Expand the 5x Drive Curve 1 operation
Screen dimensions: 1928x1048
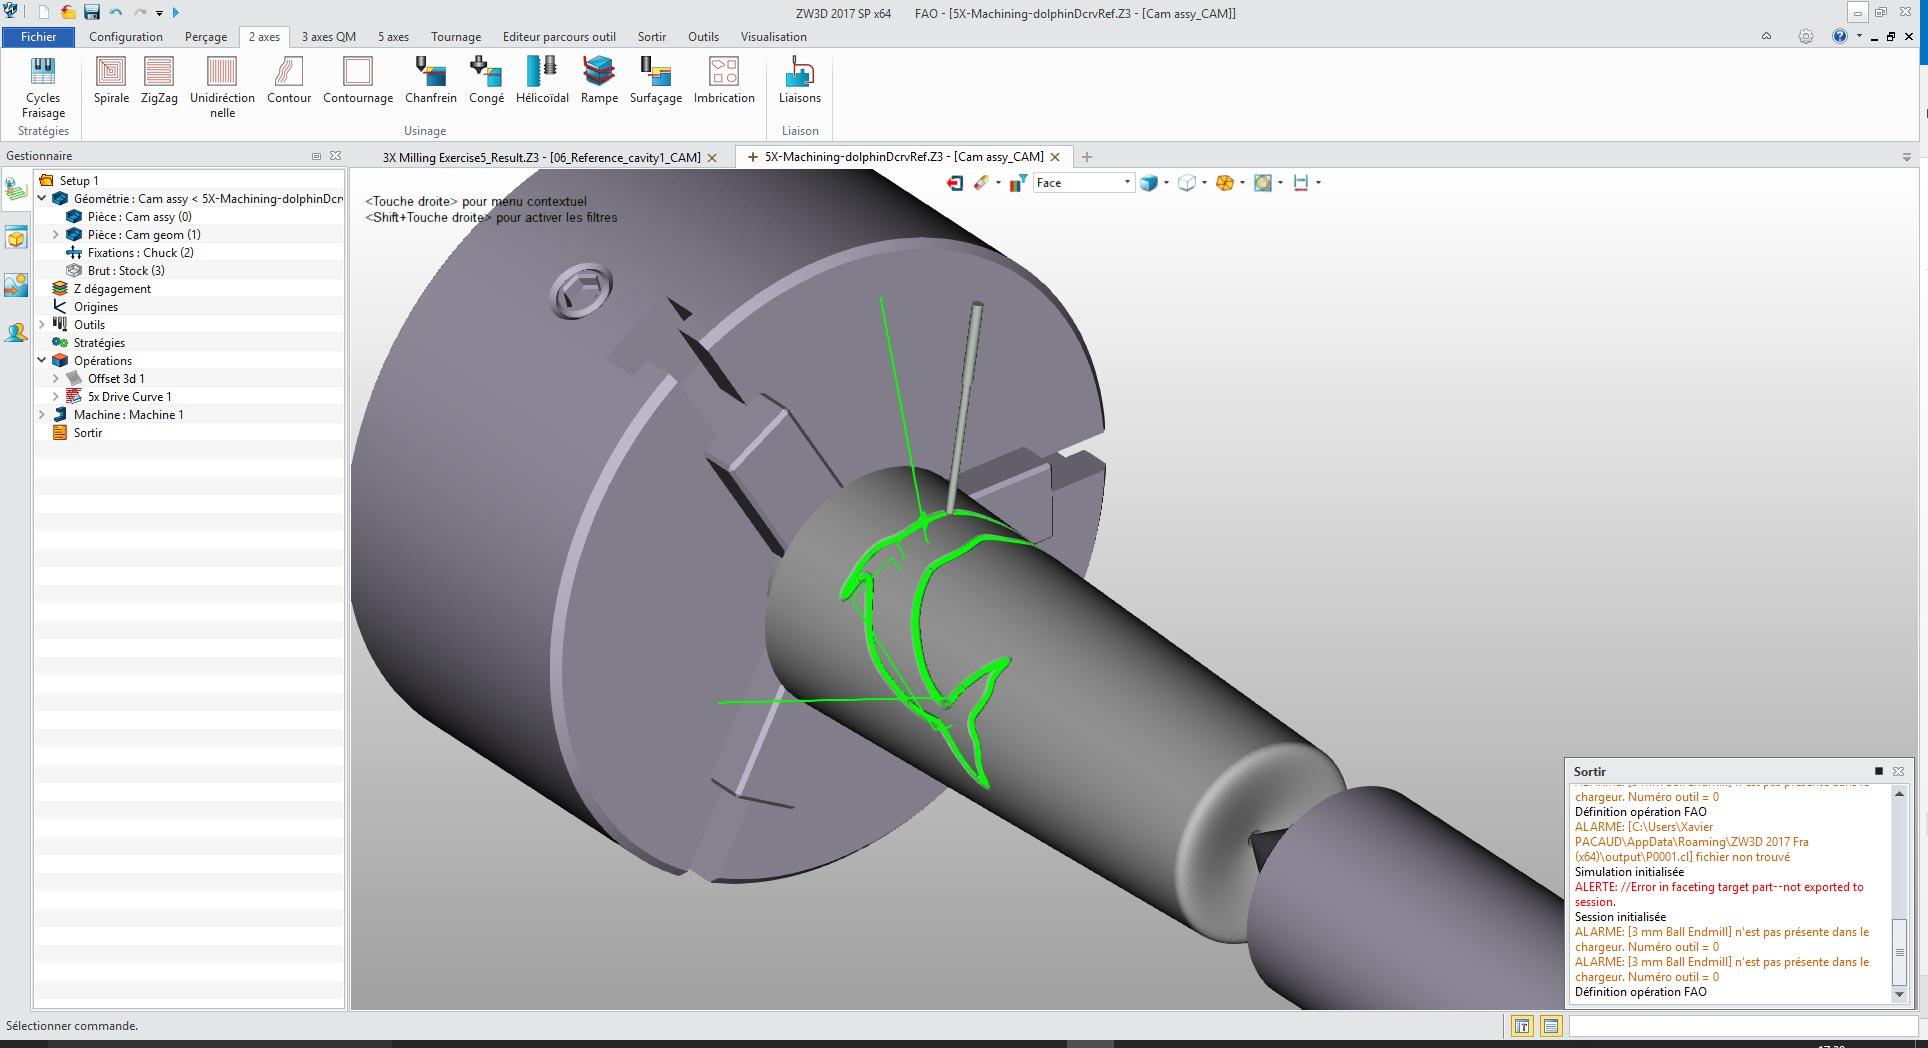(56, 397)
